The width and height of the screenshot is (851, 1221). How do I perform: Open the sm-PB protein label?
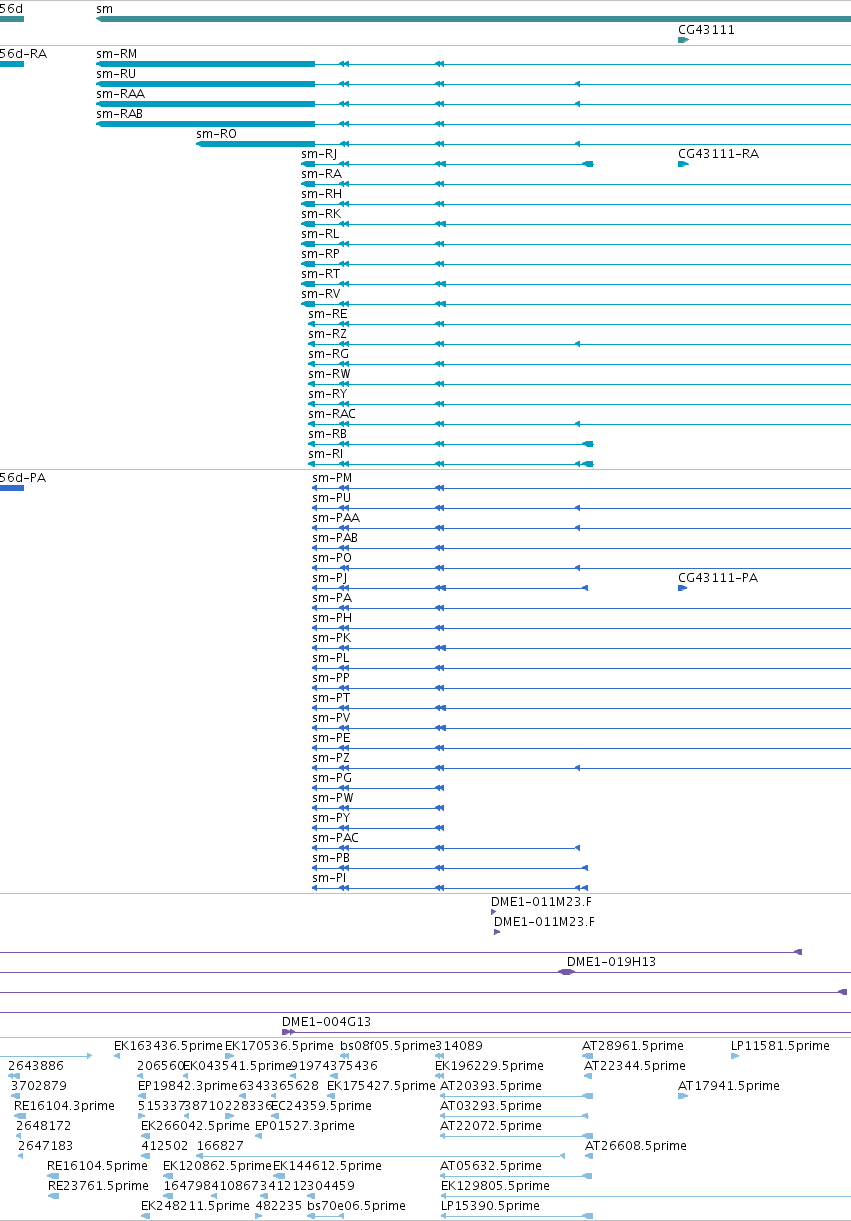tap(331, 858)
